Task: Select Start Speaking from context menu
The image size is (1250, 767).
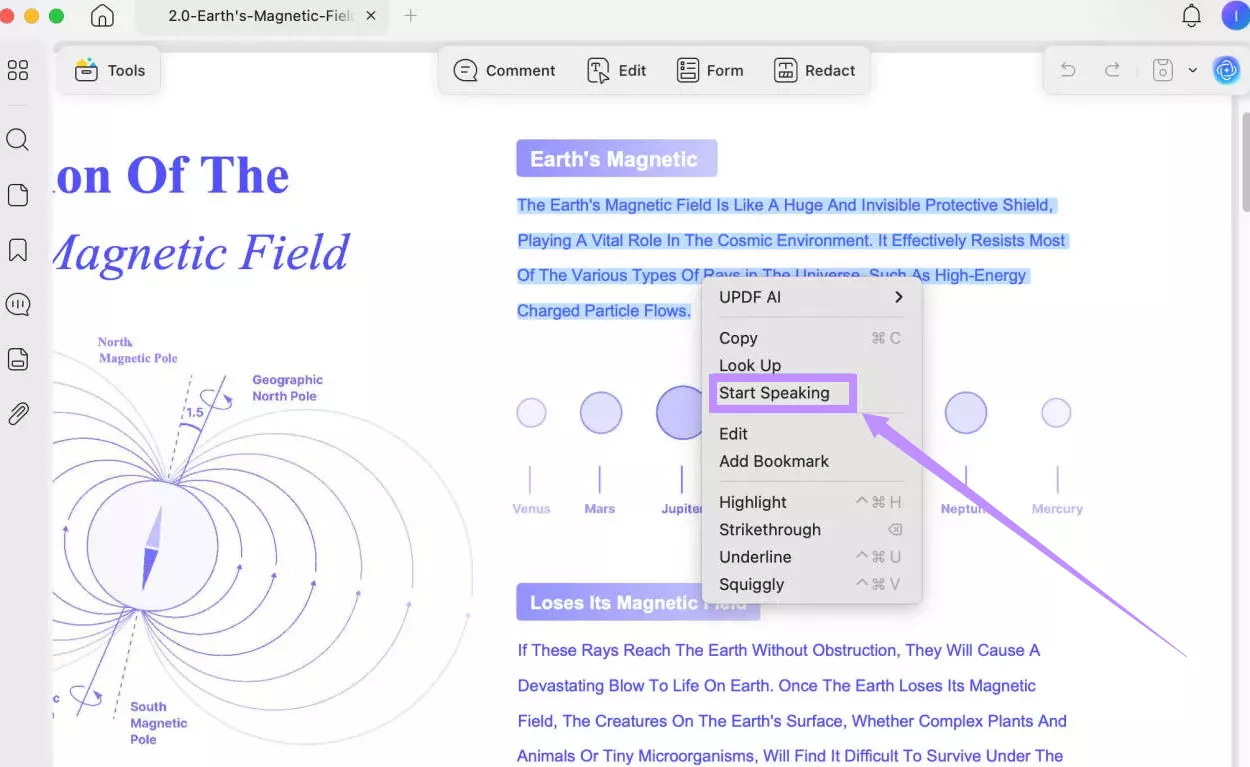Action: point(774,393)
